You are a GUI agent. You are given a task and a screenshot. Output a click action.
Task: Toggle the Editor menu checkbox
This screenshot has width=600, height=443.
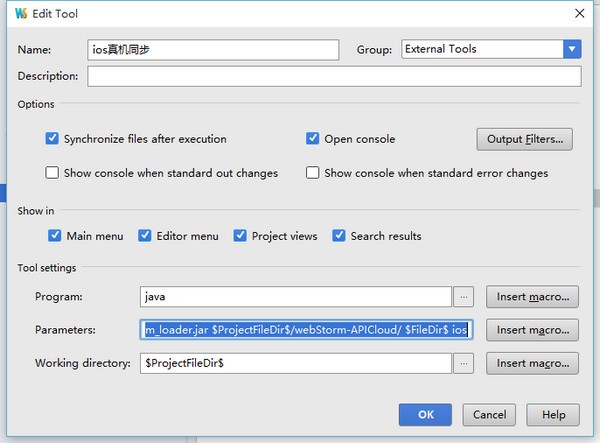[145, 236]
